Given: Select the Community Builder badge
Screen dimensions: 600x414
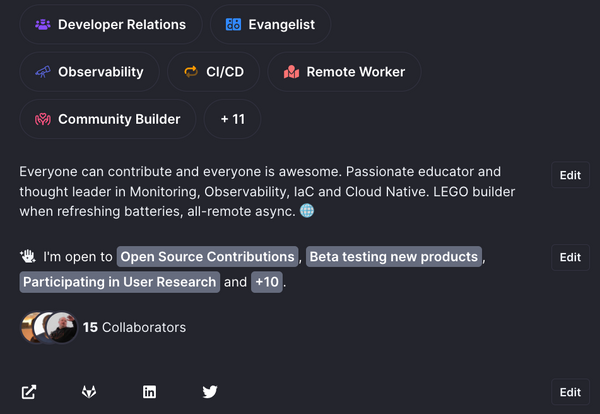Looking at the screenshot, I should pyautogui.click(x=108, y=119).
